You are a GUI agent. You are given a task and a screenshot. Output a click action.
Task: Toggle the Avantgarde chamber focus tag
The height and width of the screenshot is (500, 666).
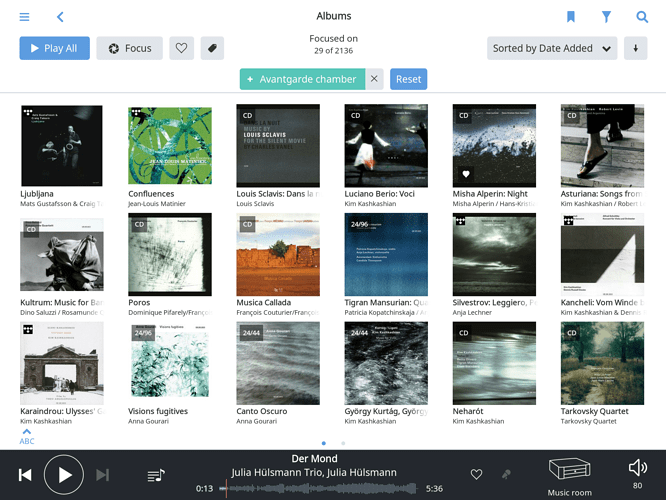302,79
